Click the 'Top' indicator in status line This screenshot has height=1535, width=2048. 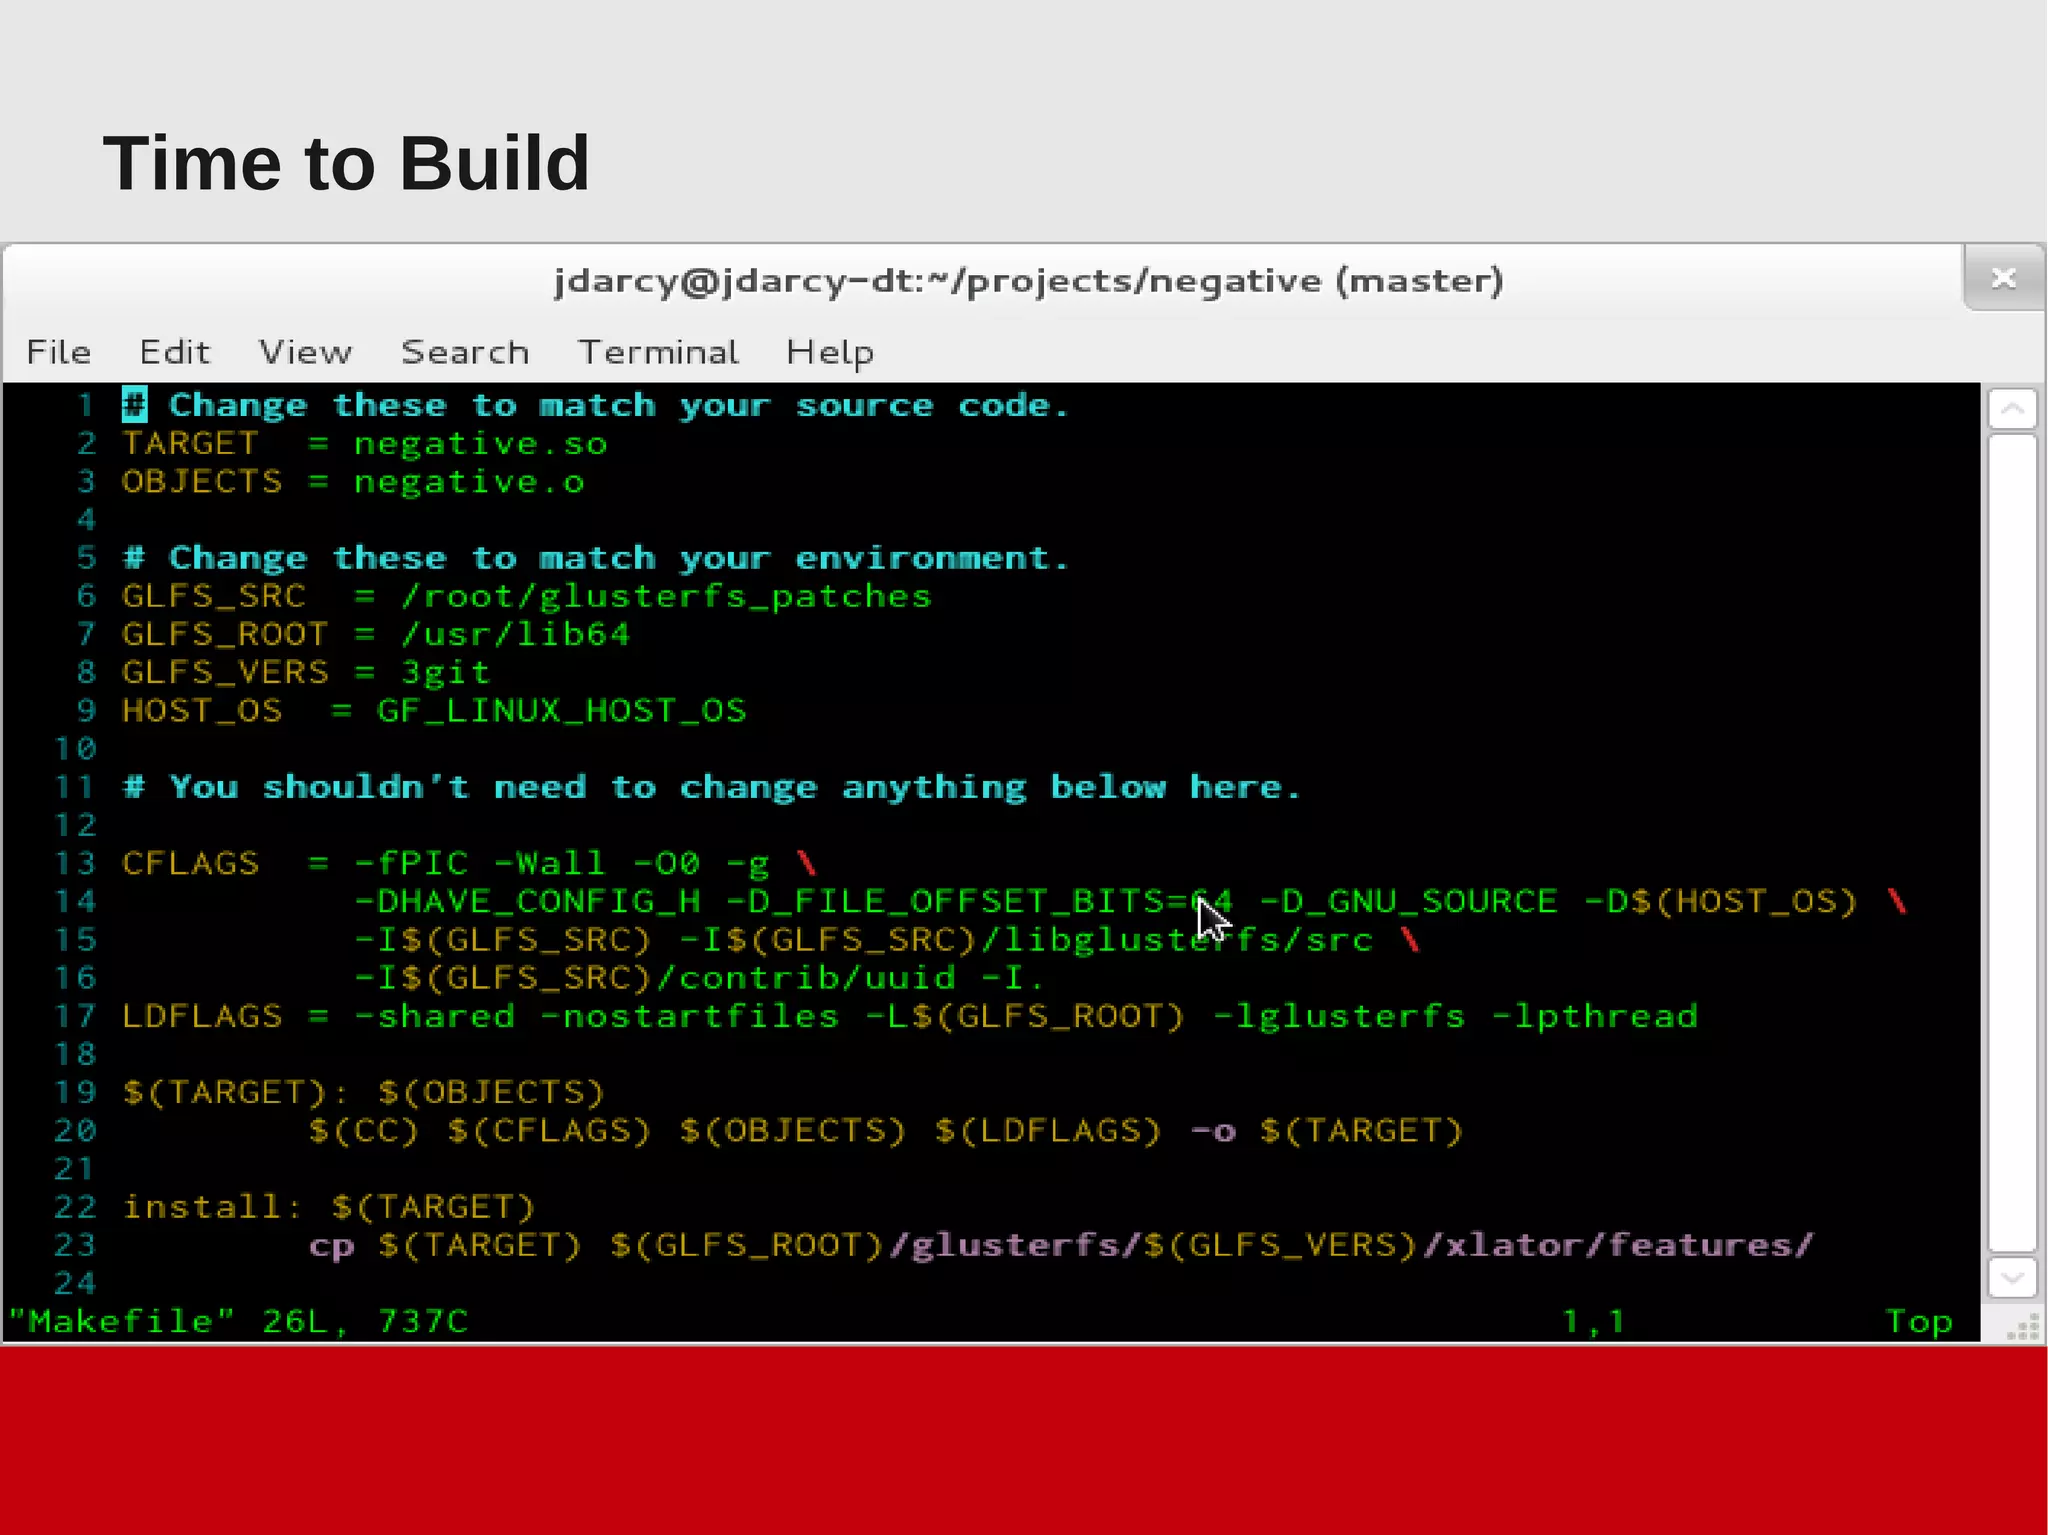pos(1919,1322)
